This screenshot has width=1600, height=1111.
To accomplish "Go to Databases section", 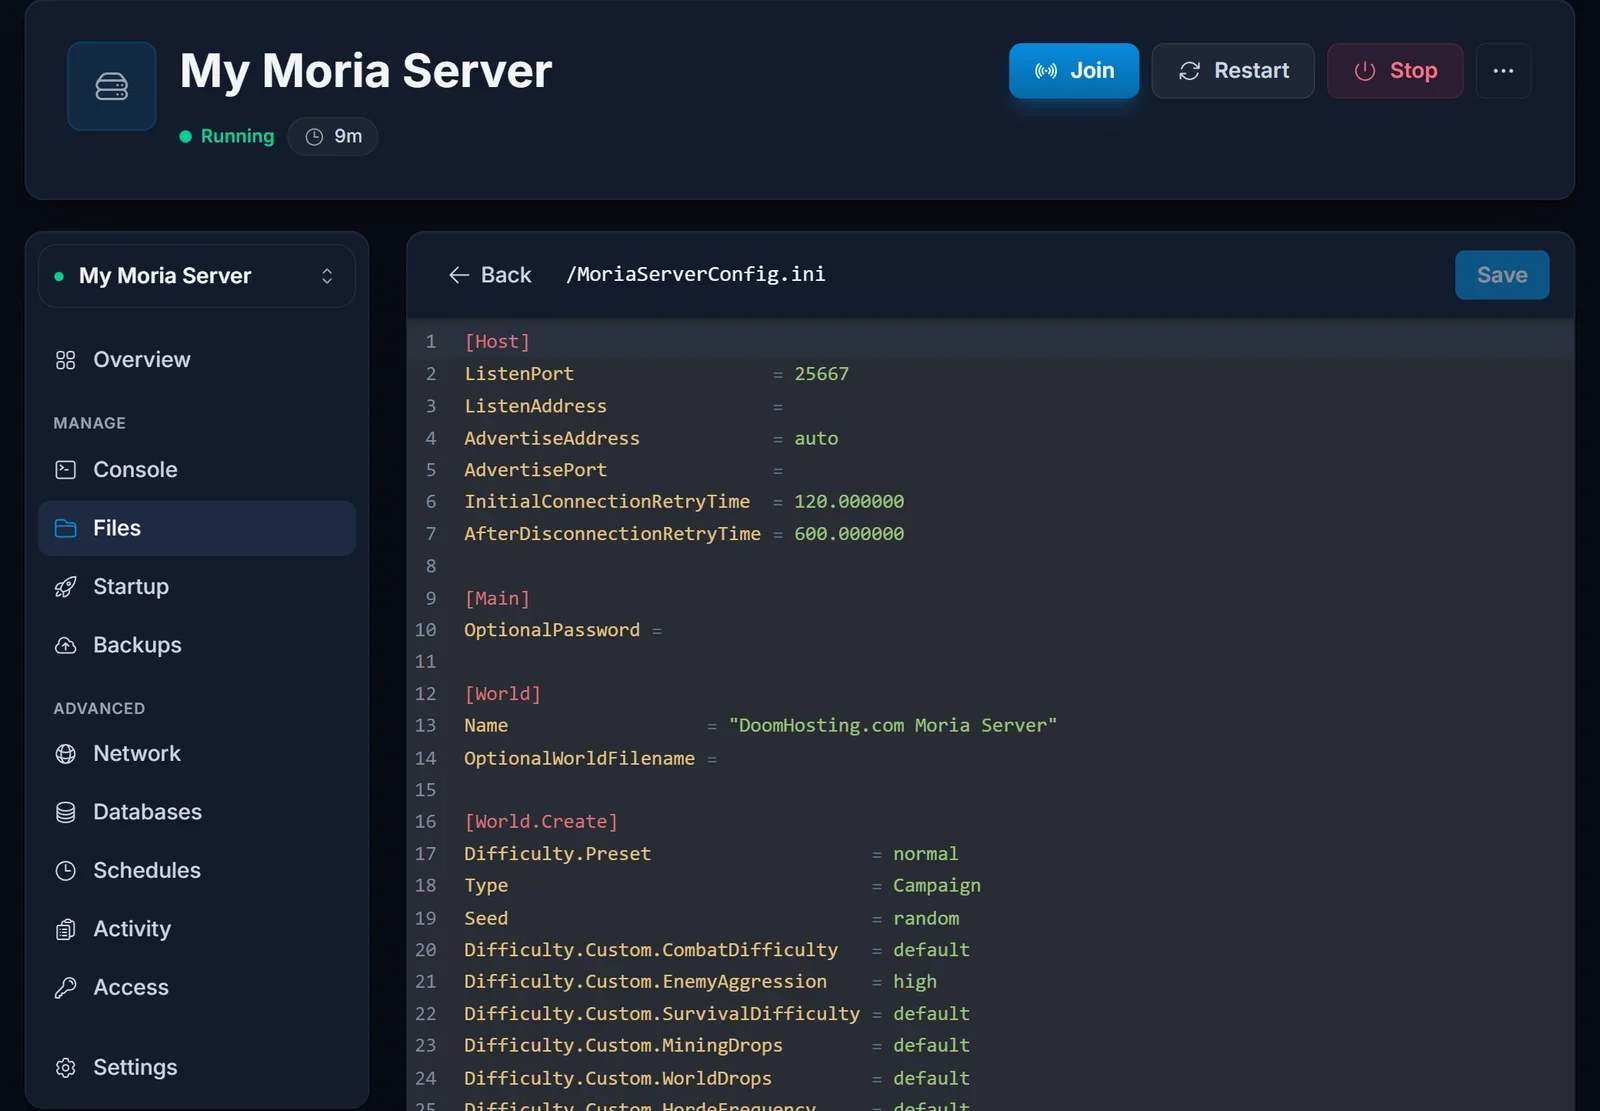I will tap(197, 812).
